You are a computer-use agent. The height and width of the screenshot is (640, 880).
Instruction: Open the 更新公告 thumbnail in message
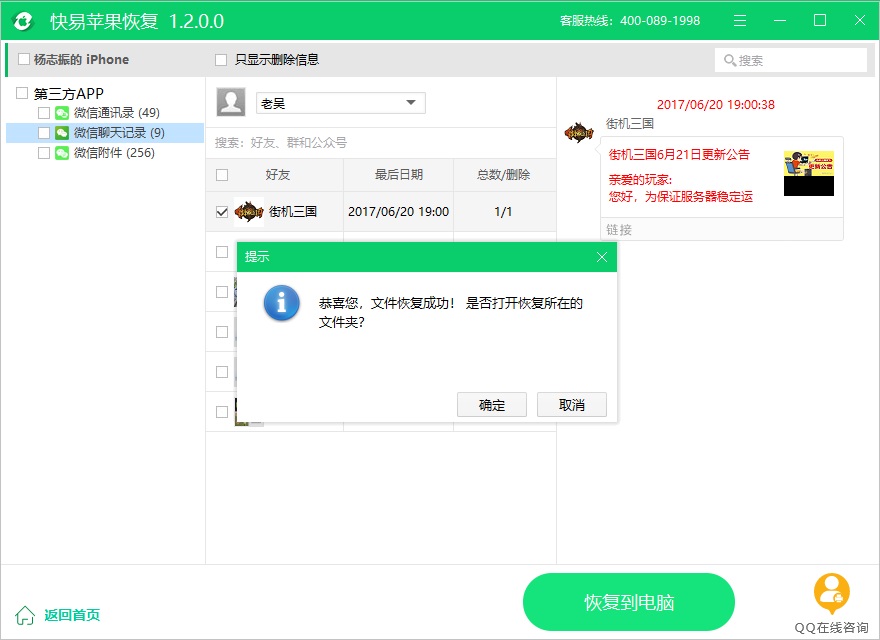(x=808, y=173)
